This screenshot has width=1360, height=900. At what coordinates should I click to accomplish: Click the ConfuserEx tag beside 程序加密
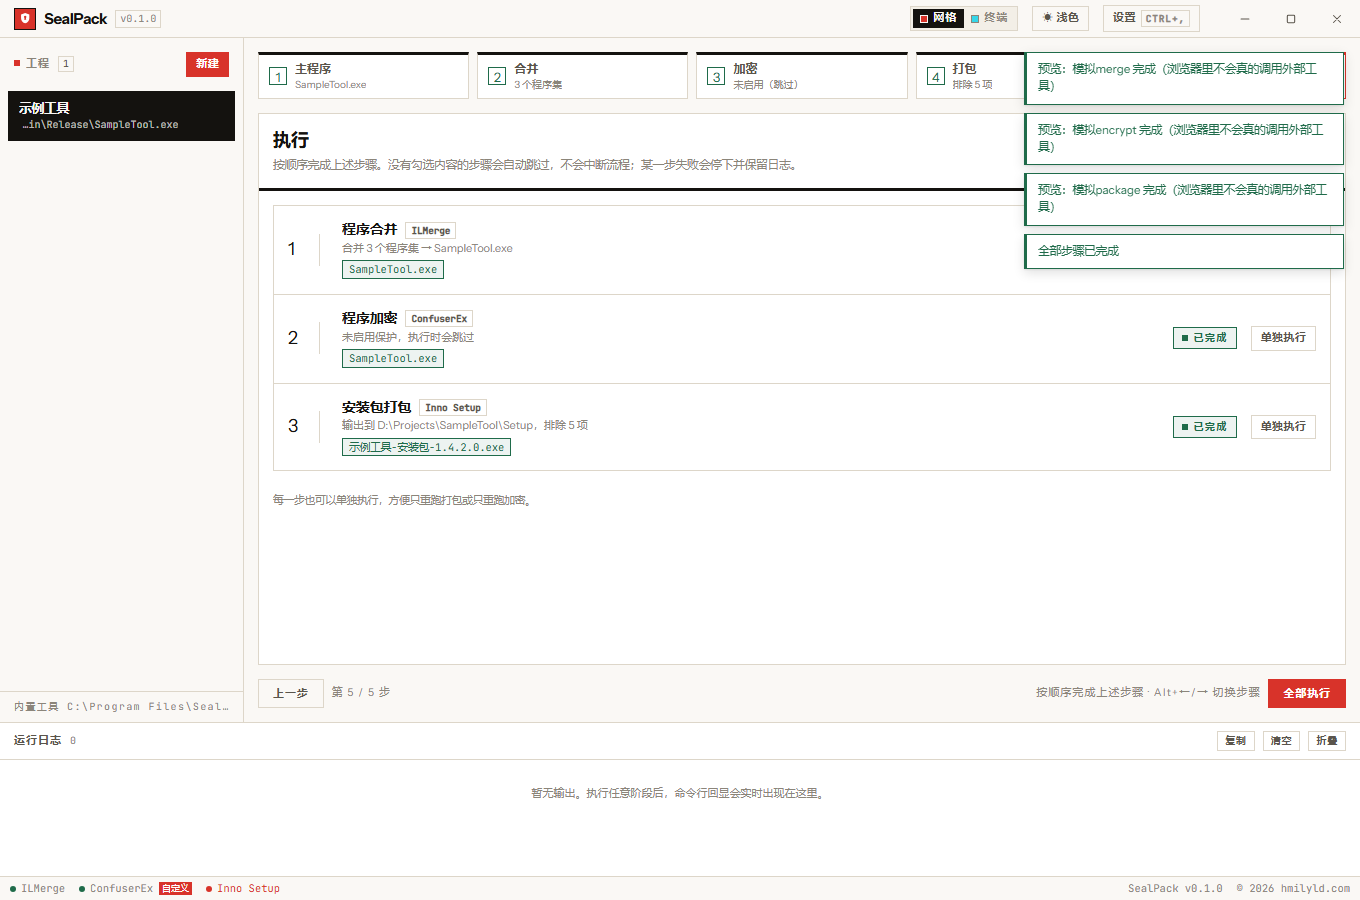(x=439, y=319)
